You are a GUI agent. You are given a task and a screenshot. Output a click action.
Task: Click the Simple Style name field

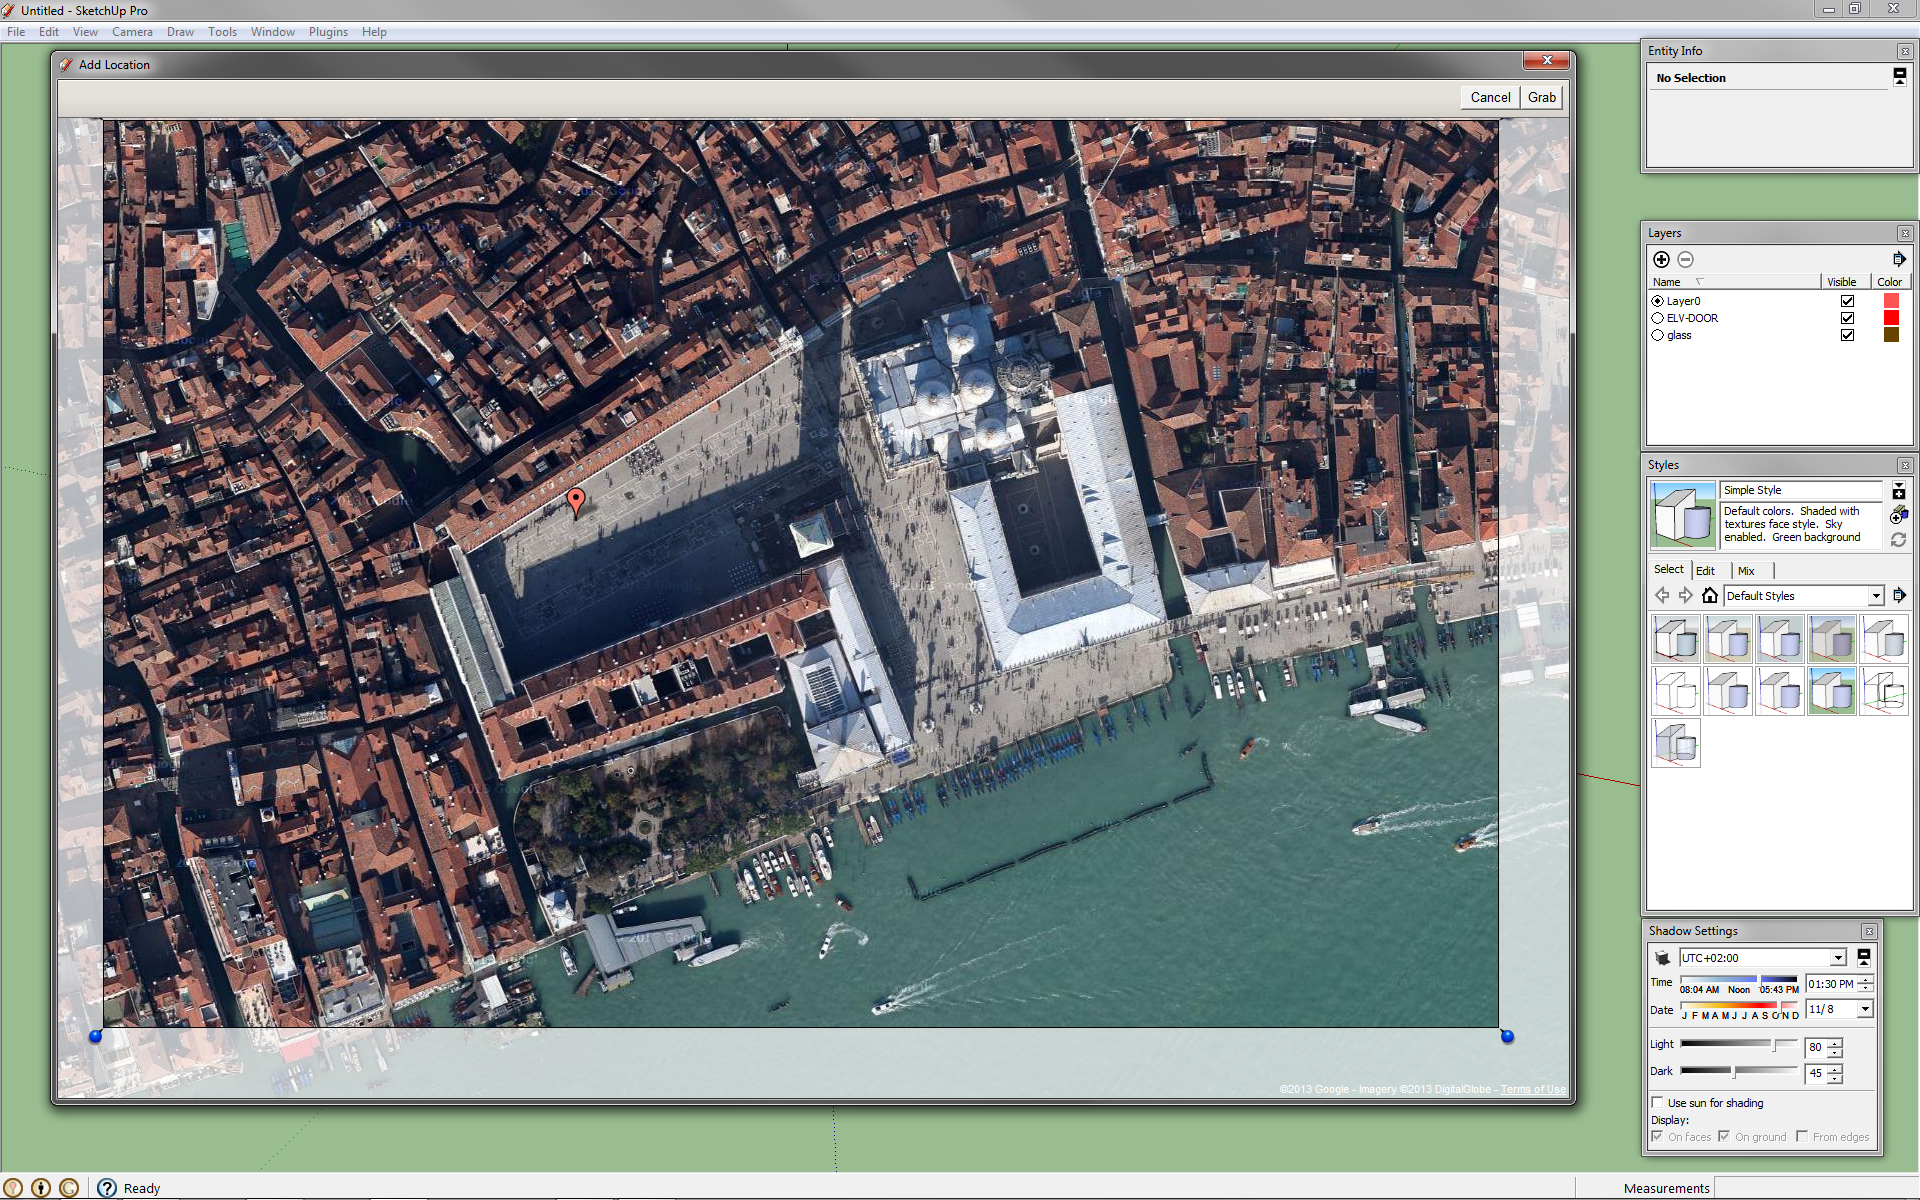click(x=1800, y=490)
